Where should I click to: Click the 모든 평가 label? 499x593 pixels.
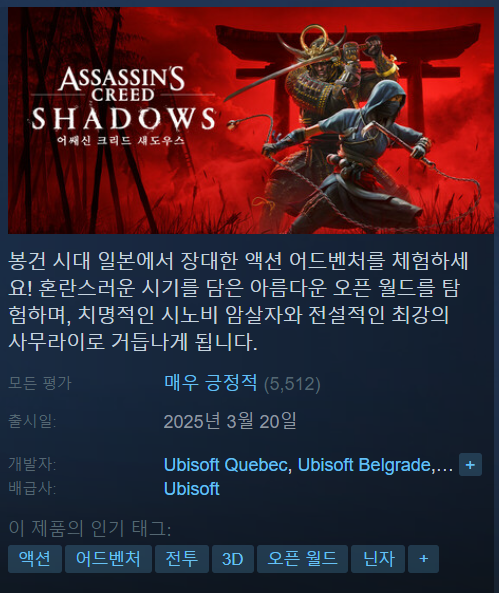click(40, 383)
